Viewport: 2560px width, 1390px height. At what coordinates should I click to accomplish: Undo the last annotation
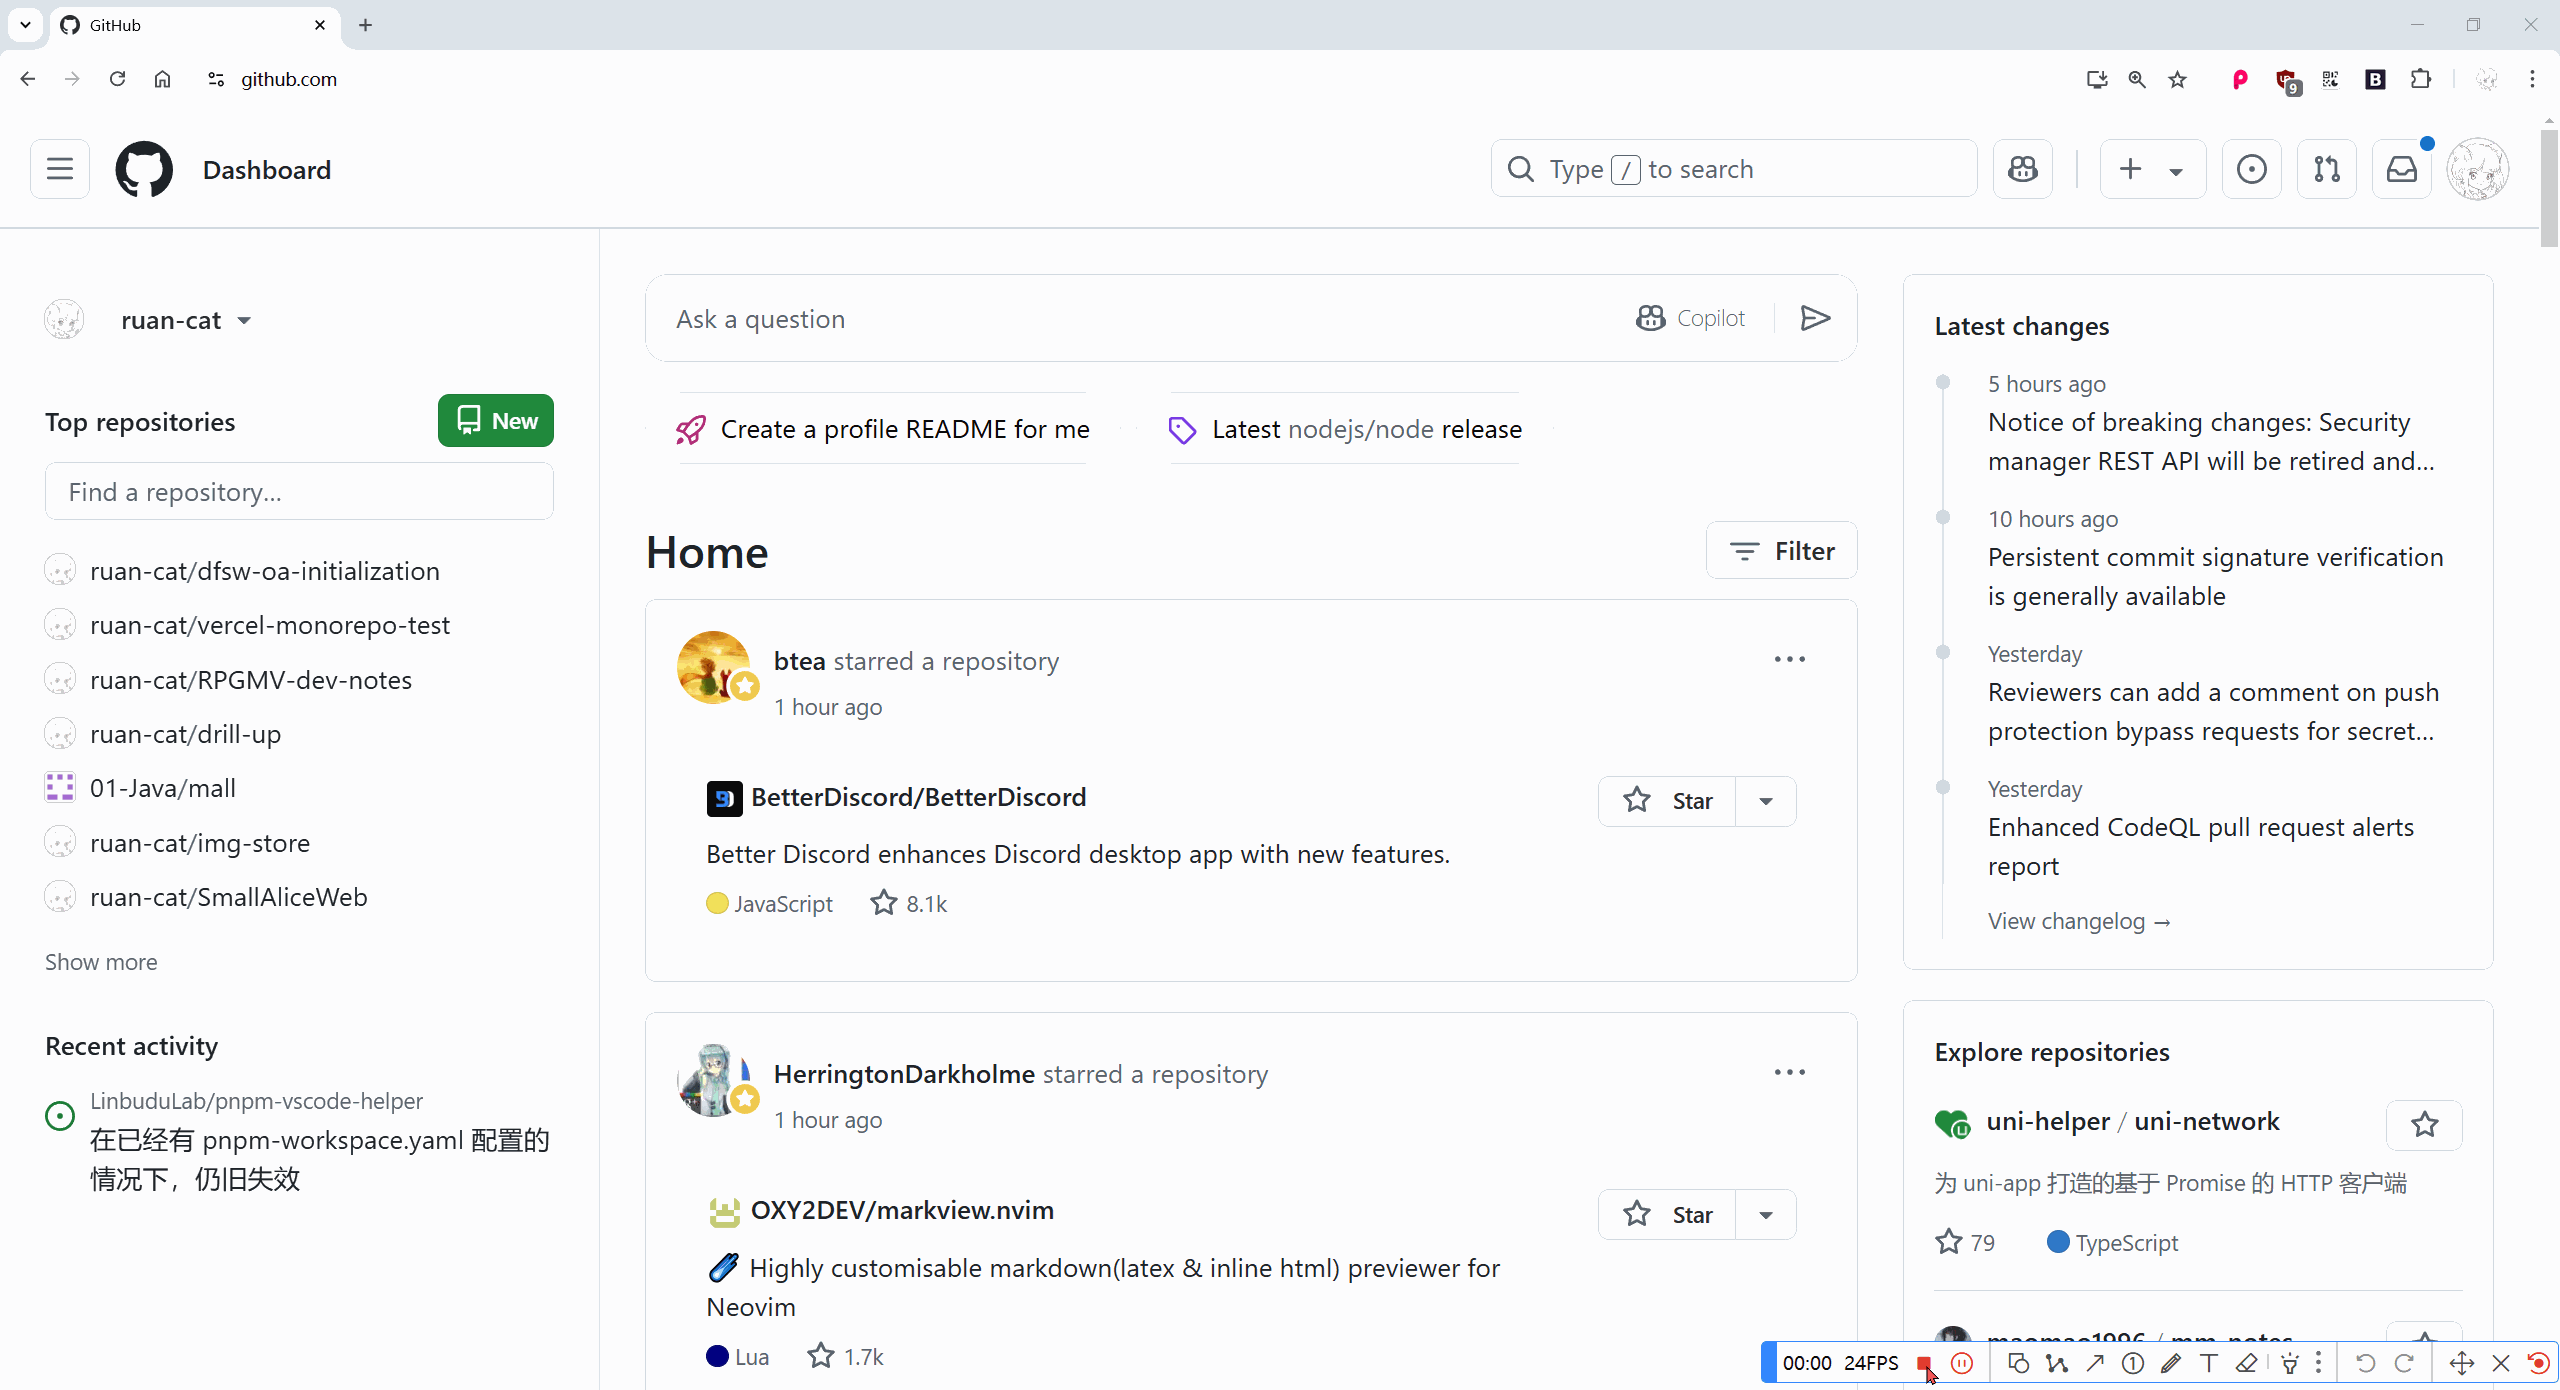tap(2366, 1364)
